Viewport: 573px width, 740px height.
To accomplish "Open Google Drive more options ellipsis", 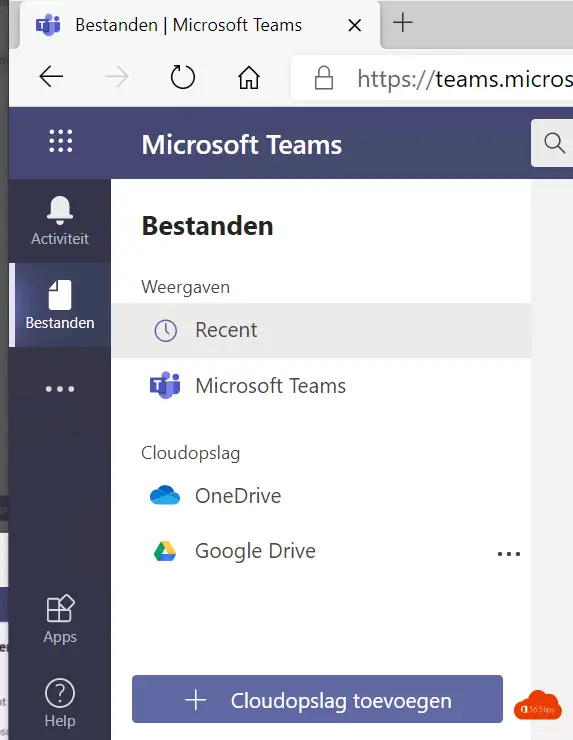I will tap(509, 554).
